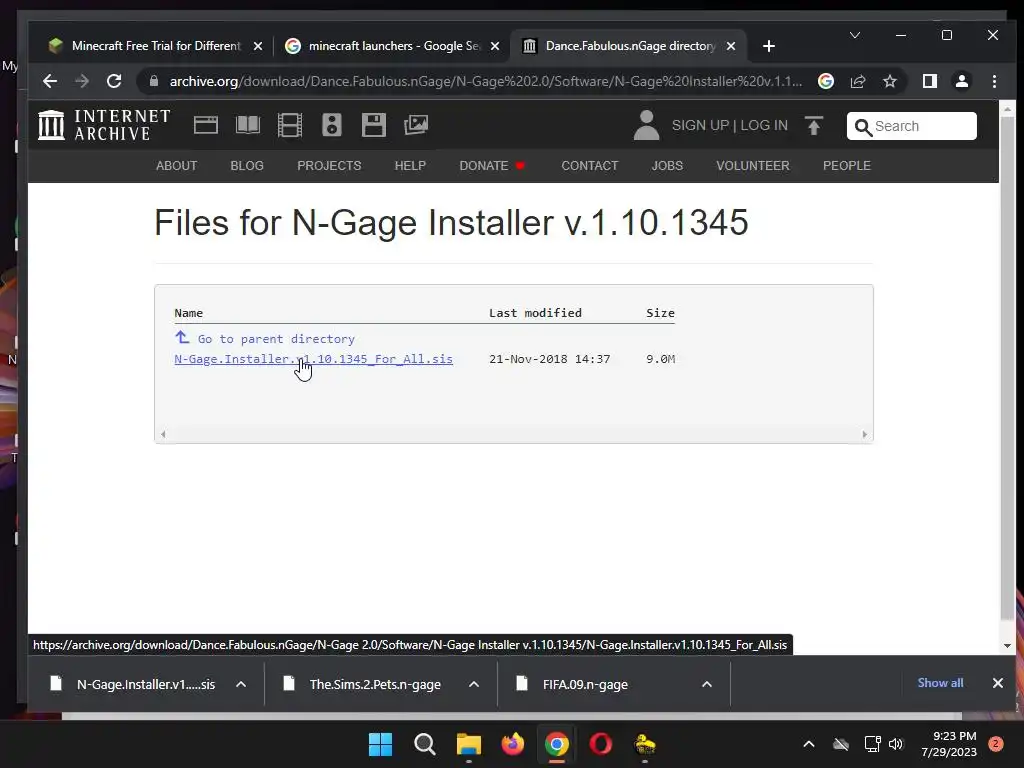Viewport: 1024px width, 768px height.
Task: Bookmark this page with the star
Action: (890, 81)
